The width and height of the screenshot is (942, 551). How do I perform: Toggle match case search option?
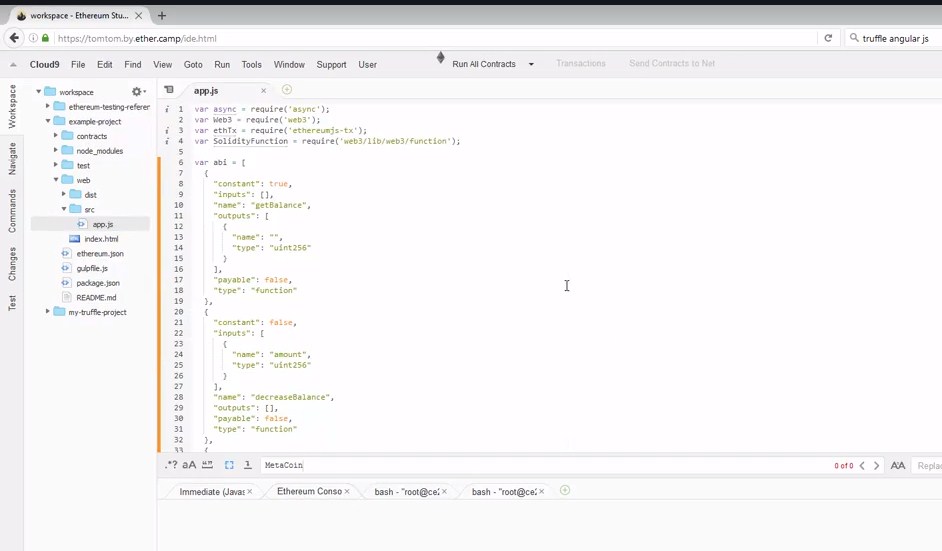[x=189, y=465]
